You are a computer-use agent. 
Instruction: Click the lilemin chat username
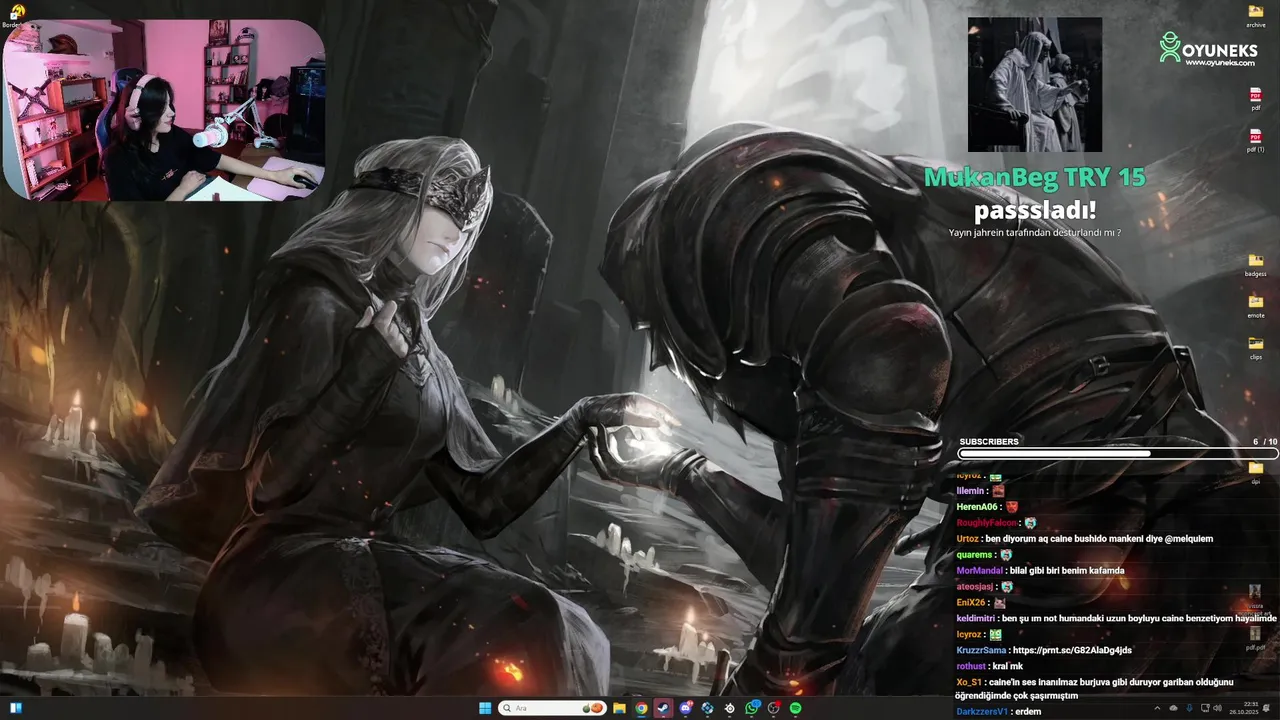click(x=971, y=490)
